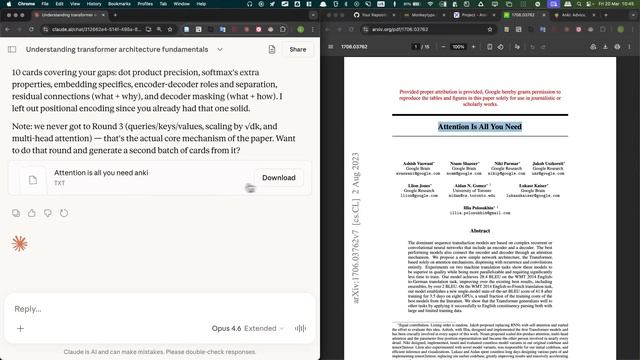This screenshot has width=640, height=360.
Task: Open the History menu
Action: pyautogui.click(x=94, y=4)
